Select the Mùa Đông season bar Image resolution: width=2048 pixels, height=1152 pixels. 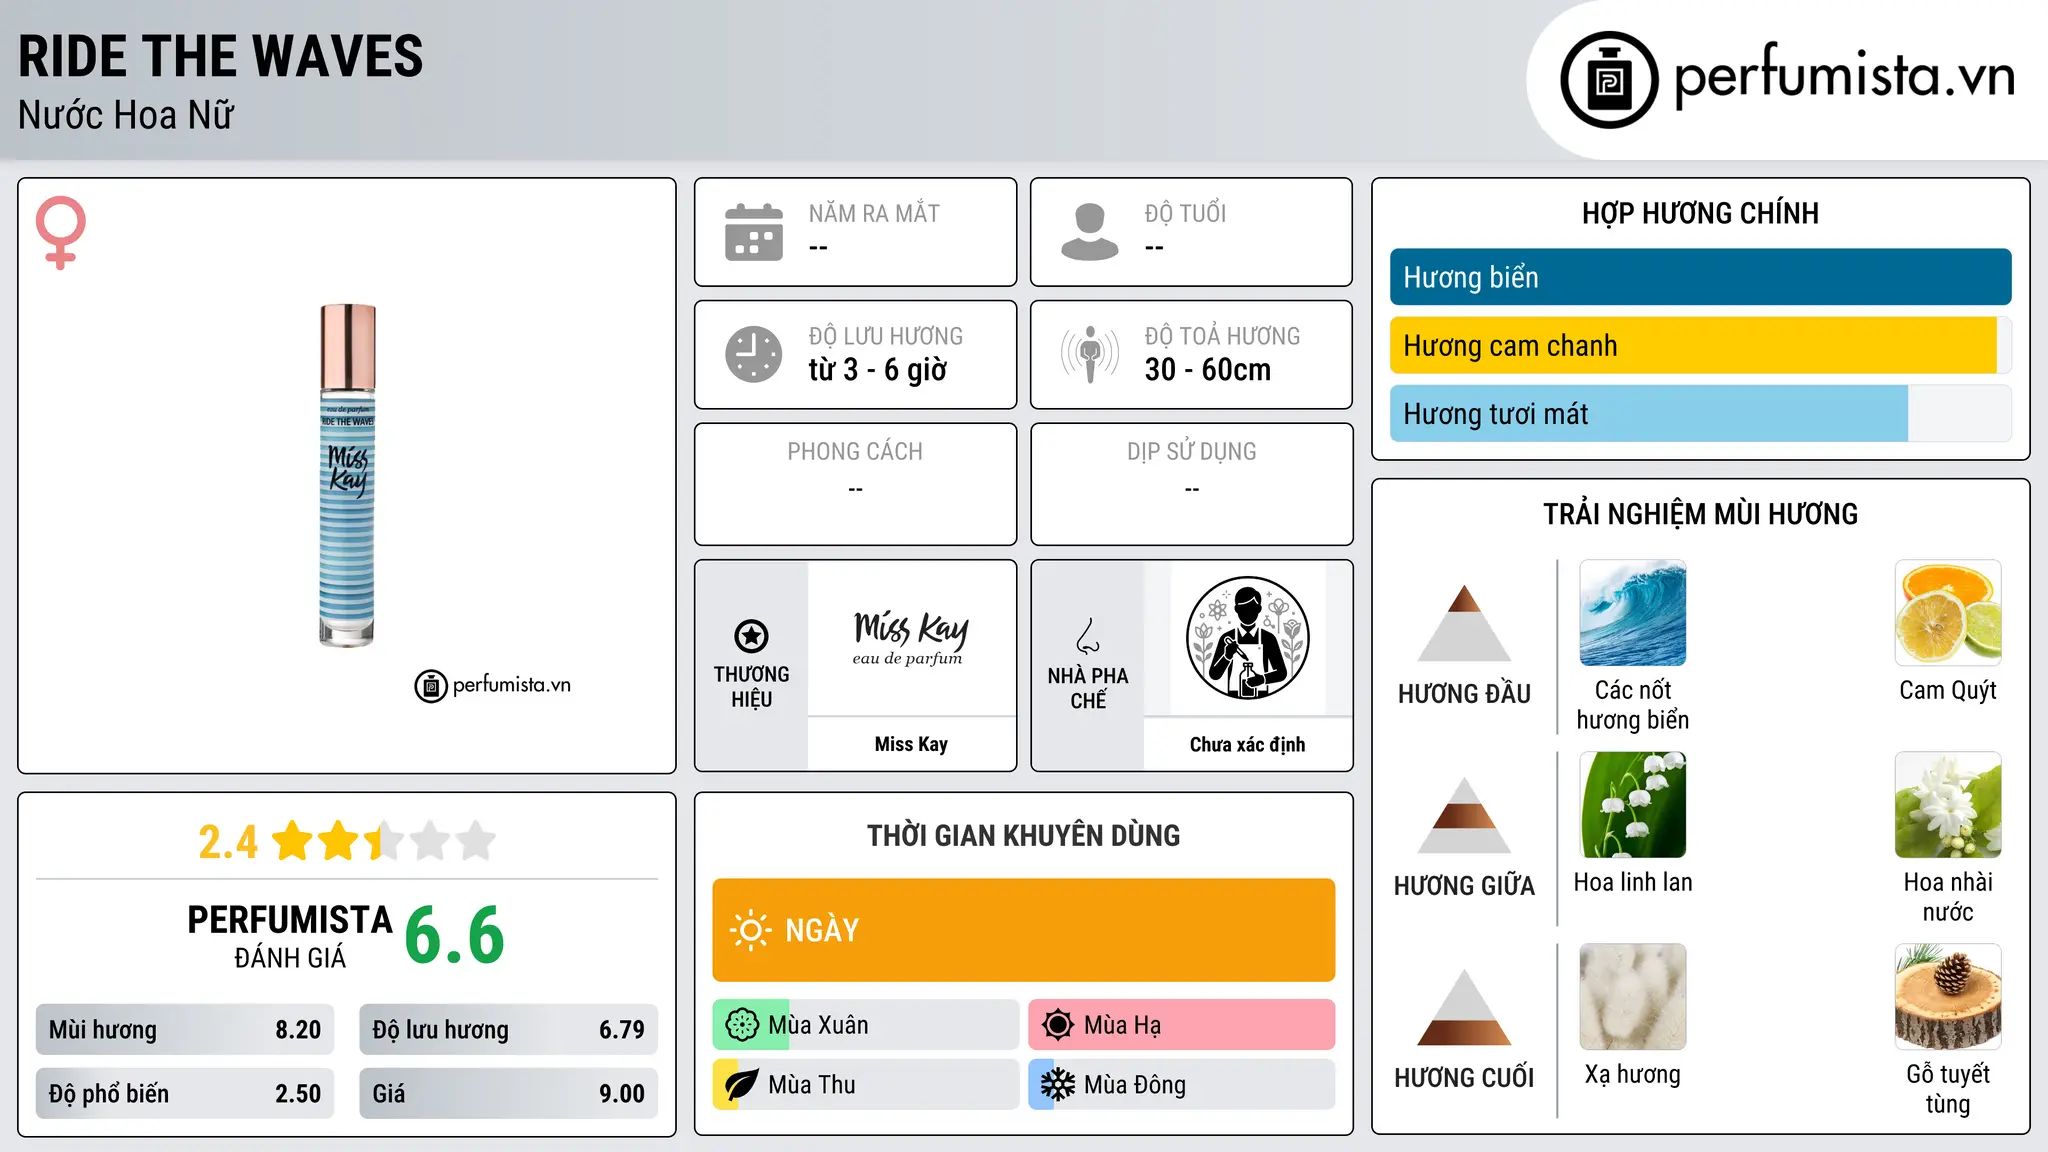pyautogui.click(x=1182, y=1085)
